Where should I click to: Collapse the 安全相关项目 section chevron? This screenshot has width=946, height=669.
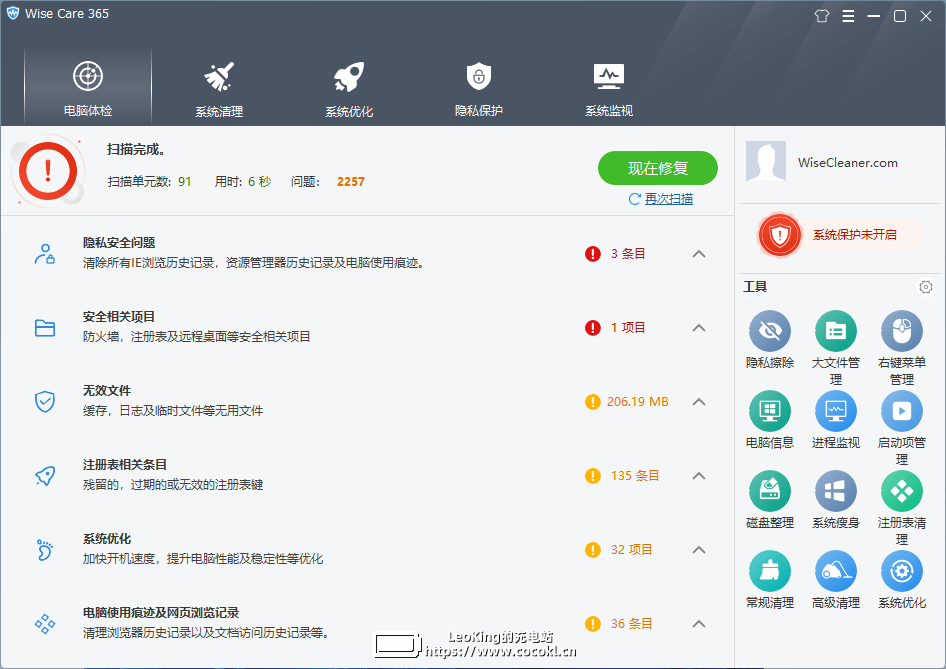[699, 328]
